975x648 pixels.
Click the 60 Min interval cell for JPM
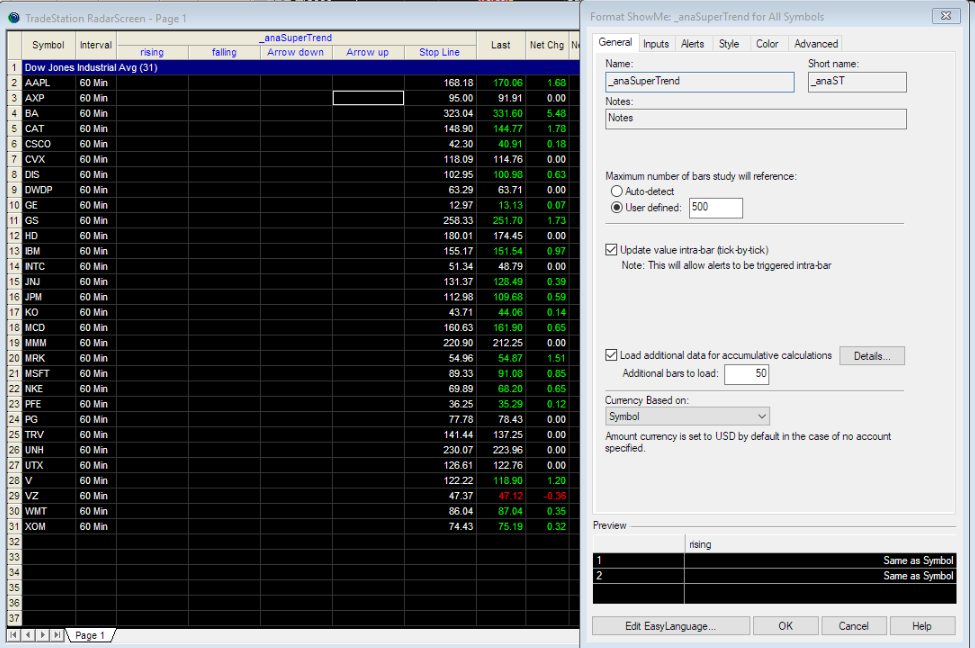click(x=96, y=297)
